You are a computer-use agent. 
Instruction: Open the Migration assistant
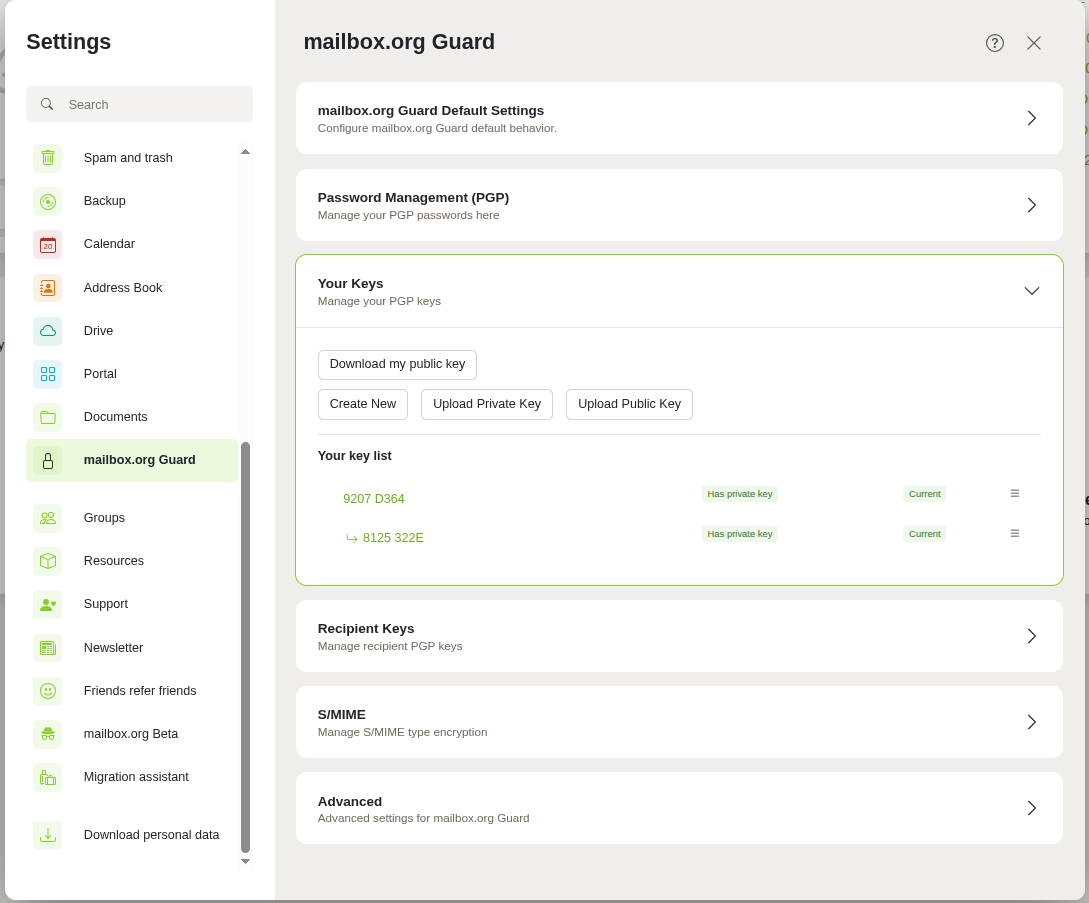132,777
